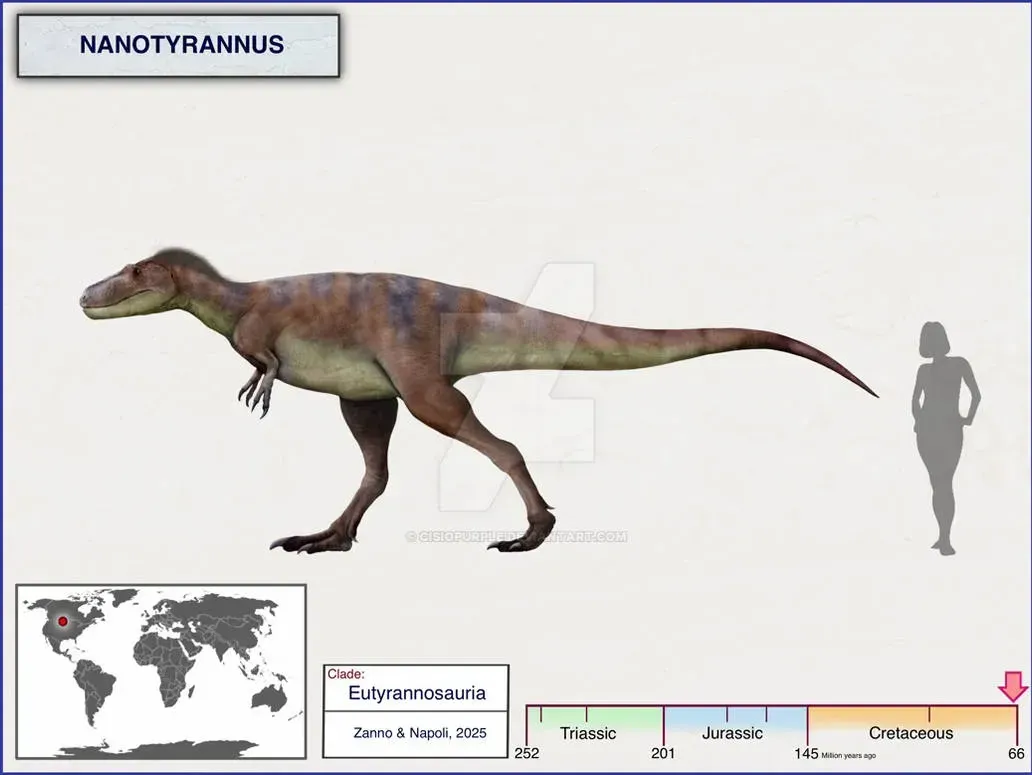
Task: Click the "Clade:" label
Action: (x=346, y=674)
